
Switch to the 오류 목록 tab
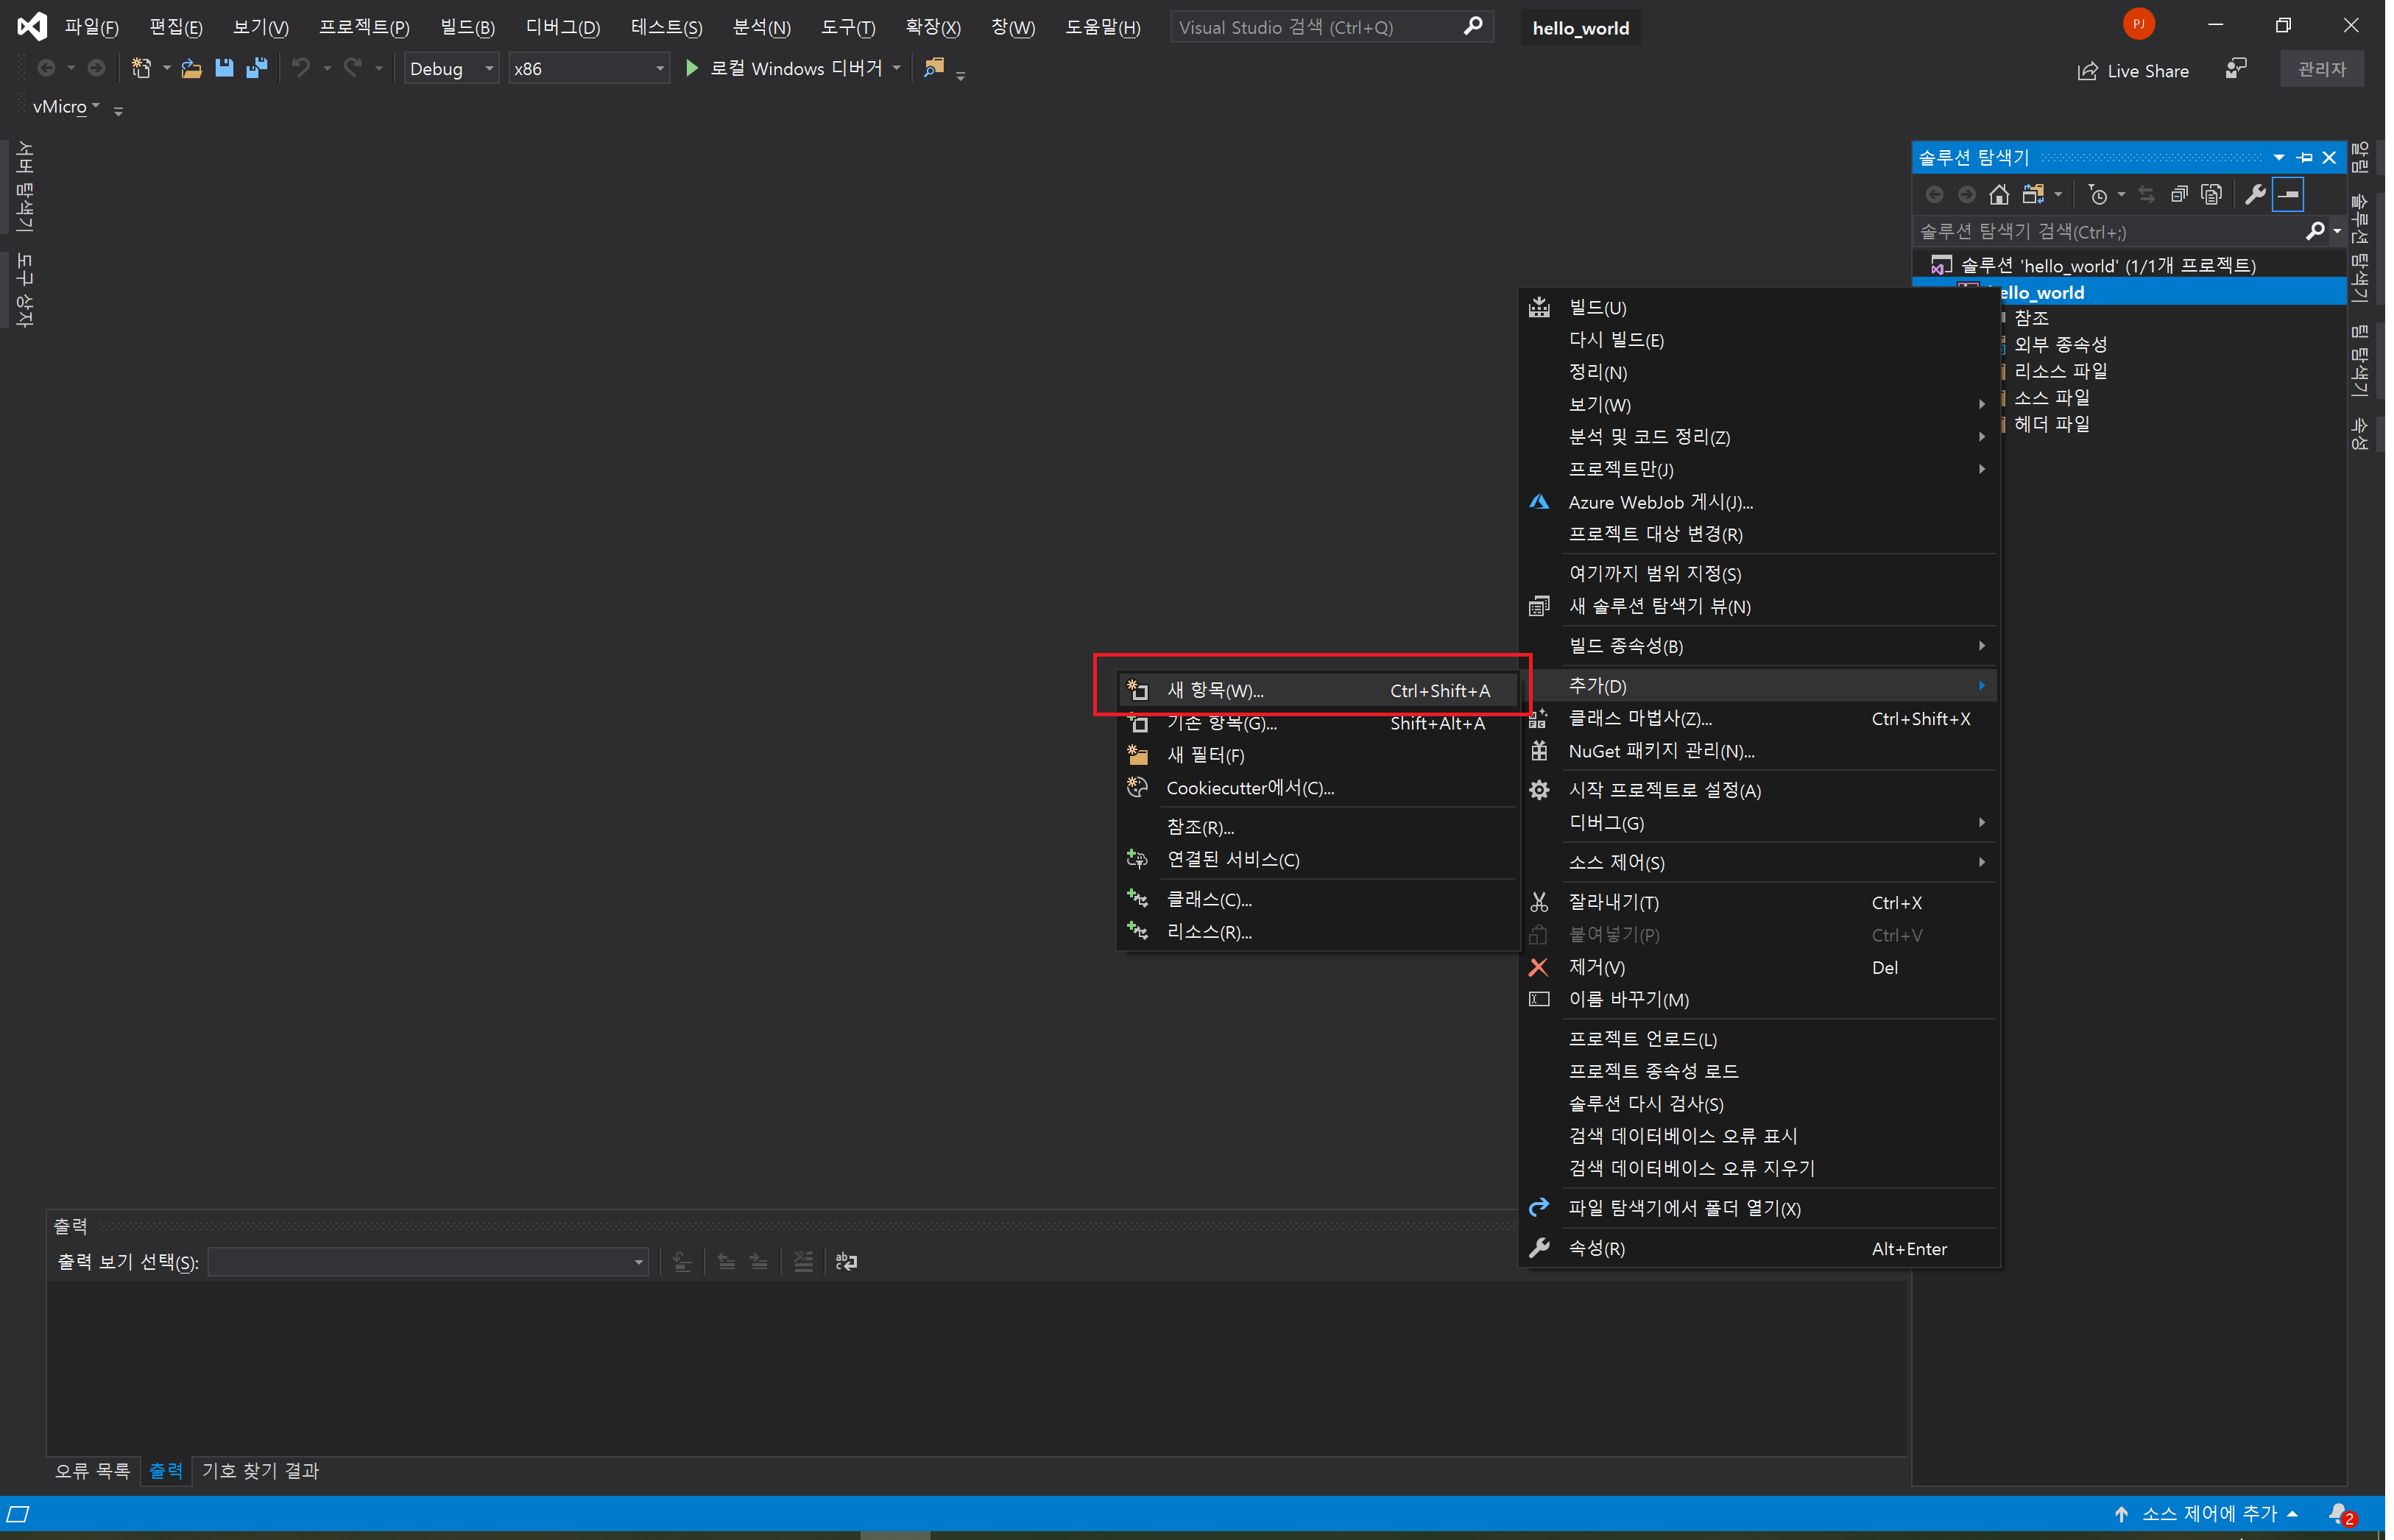92,1470
